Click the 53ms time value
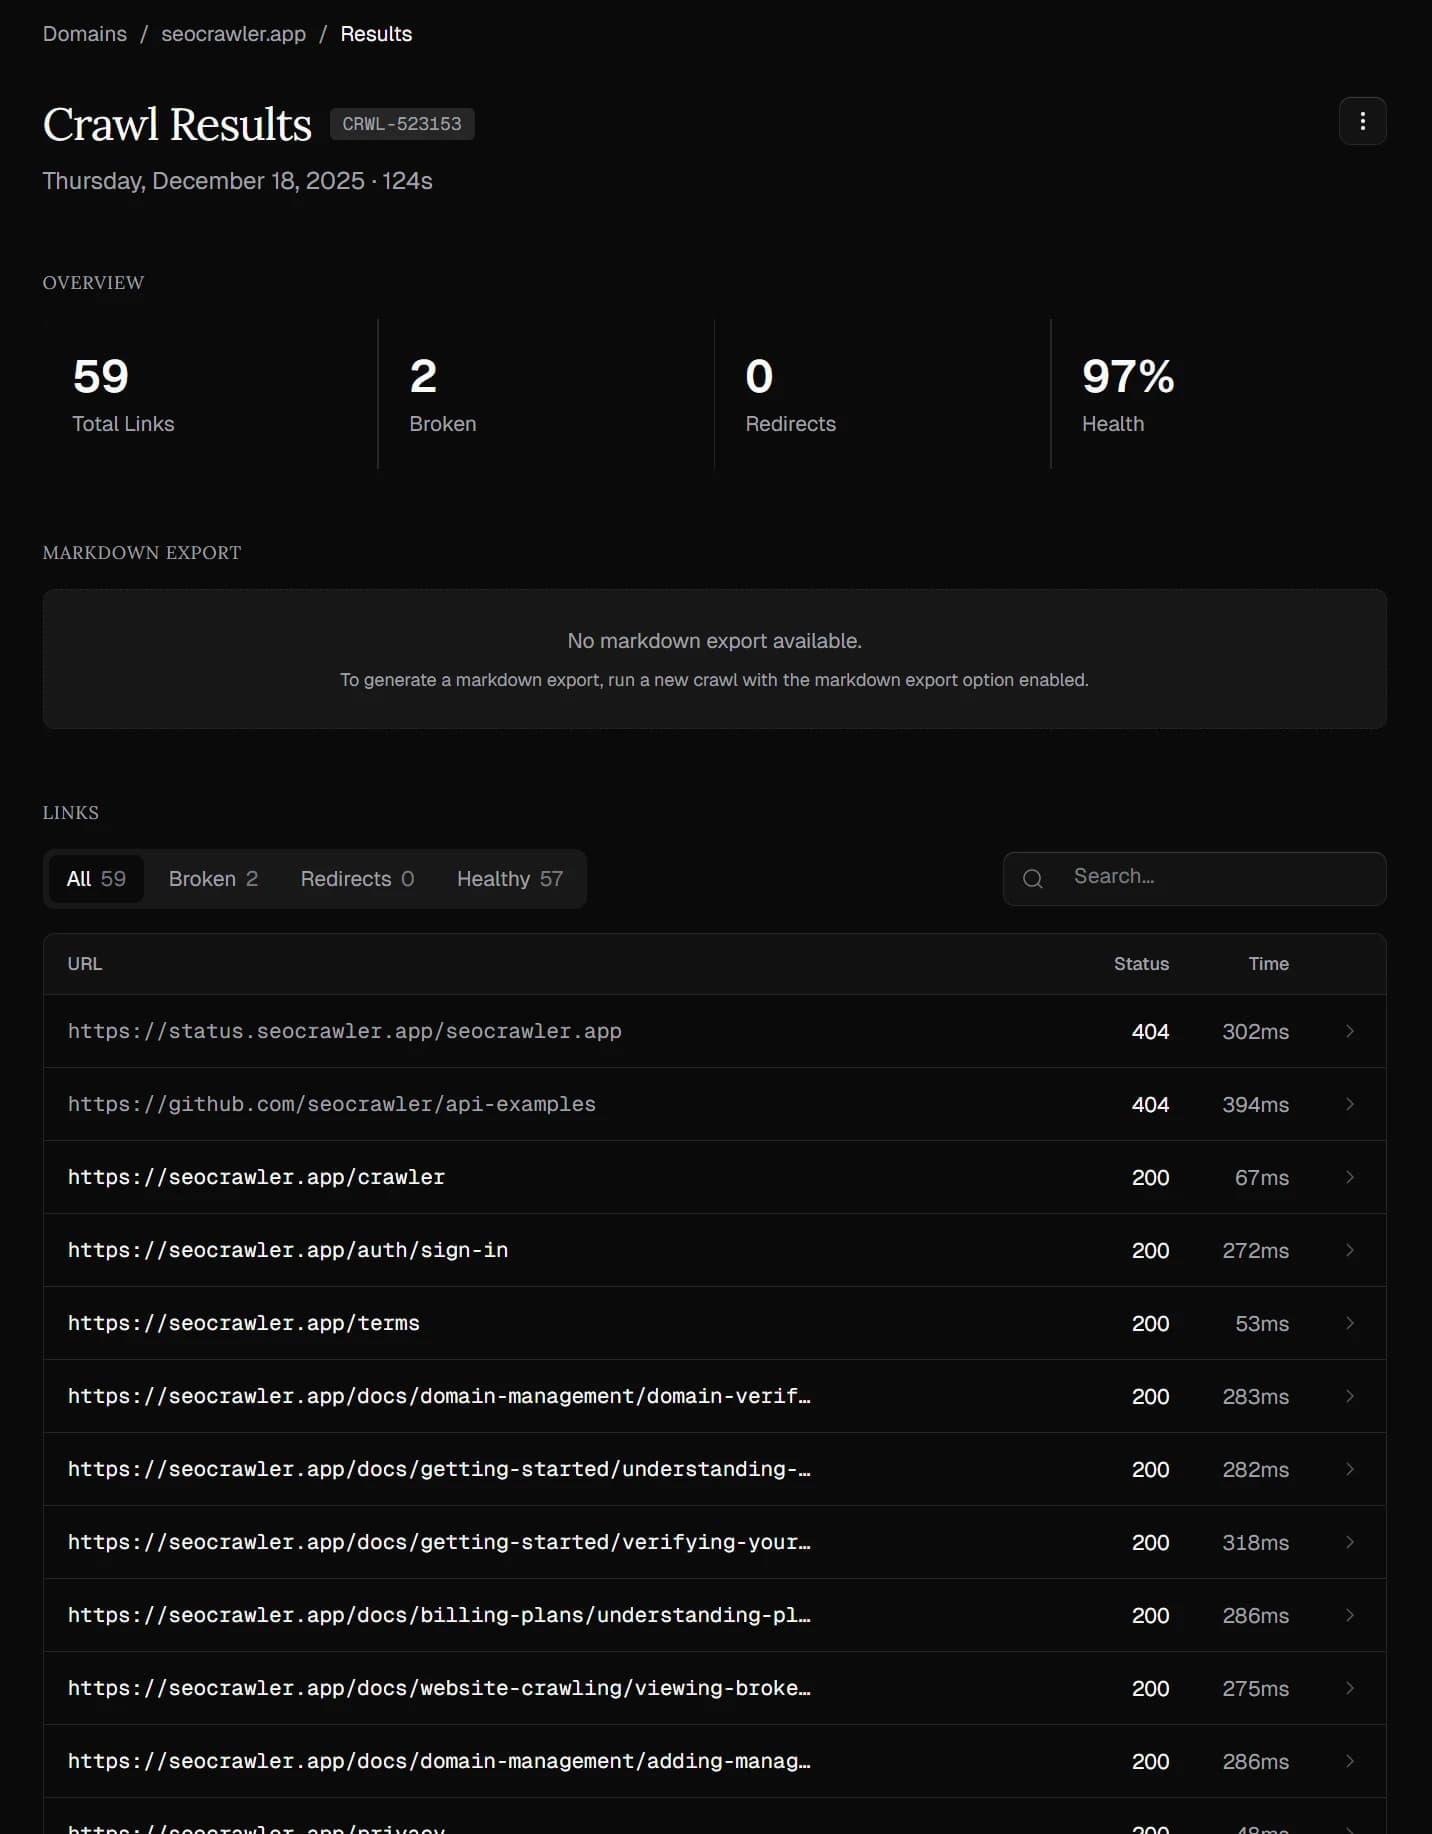Image resolution: width=1432 pixels, height=1834 pixels. (x=1261, y=1323)
